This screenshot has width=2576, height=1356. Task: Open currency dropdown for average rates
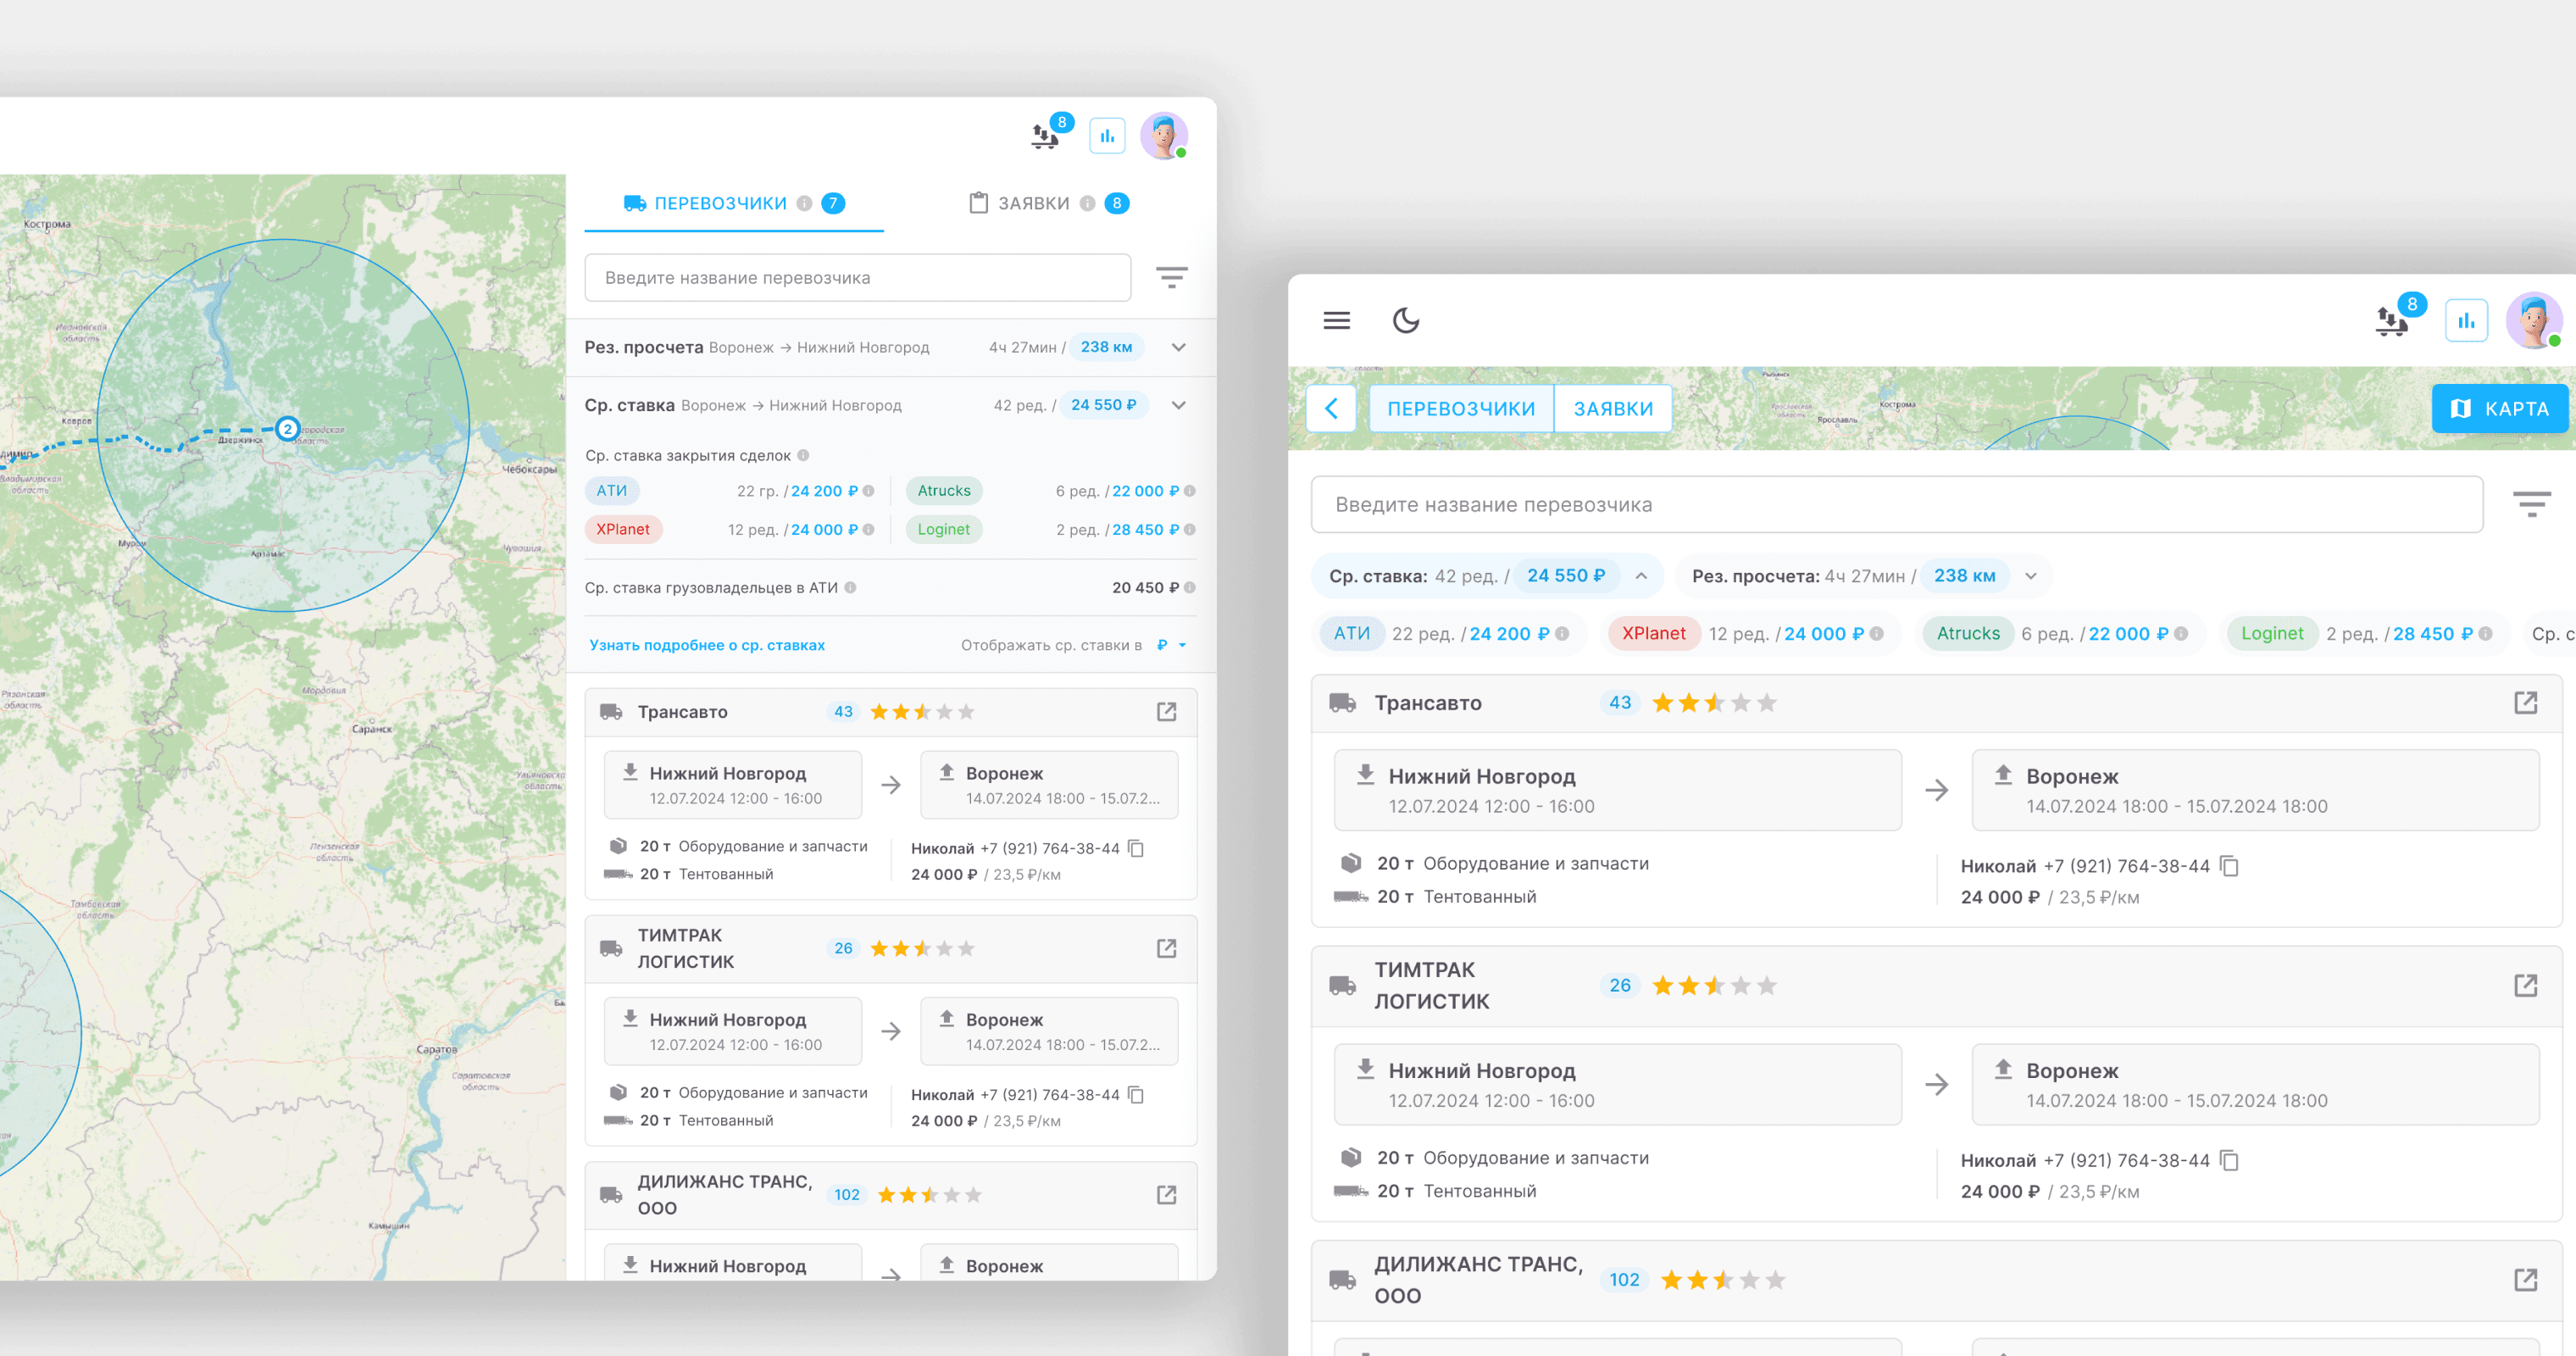(x=1171, y=645)
